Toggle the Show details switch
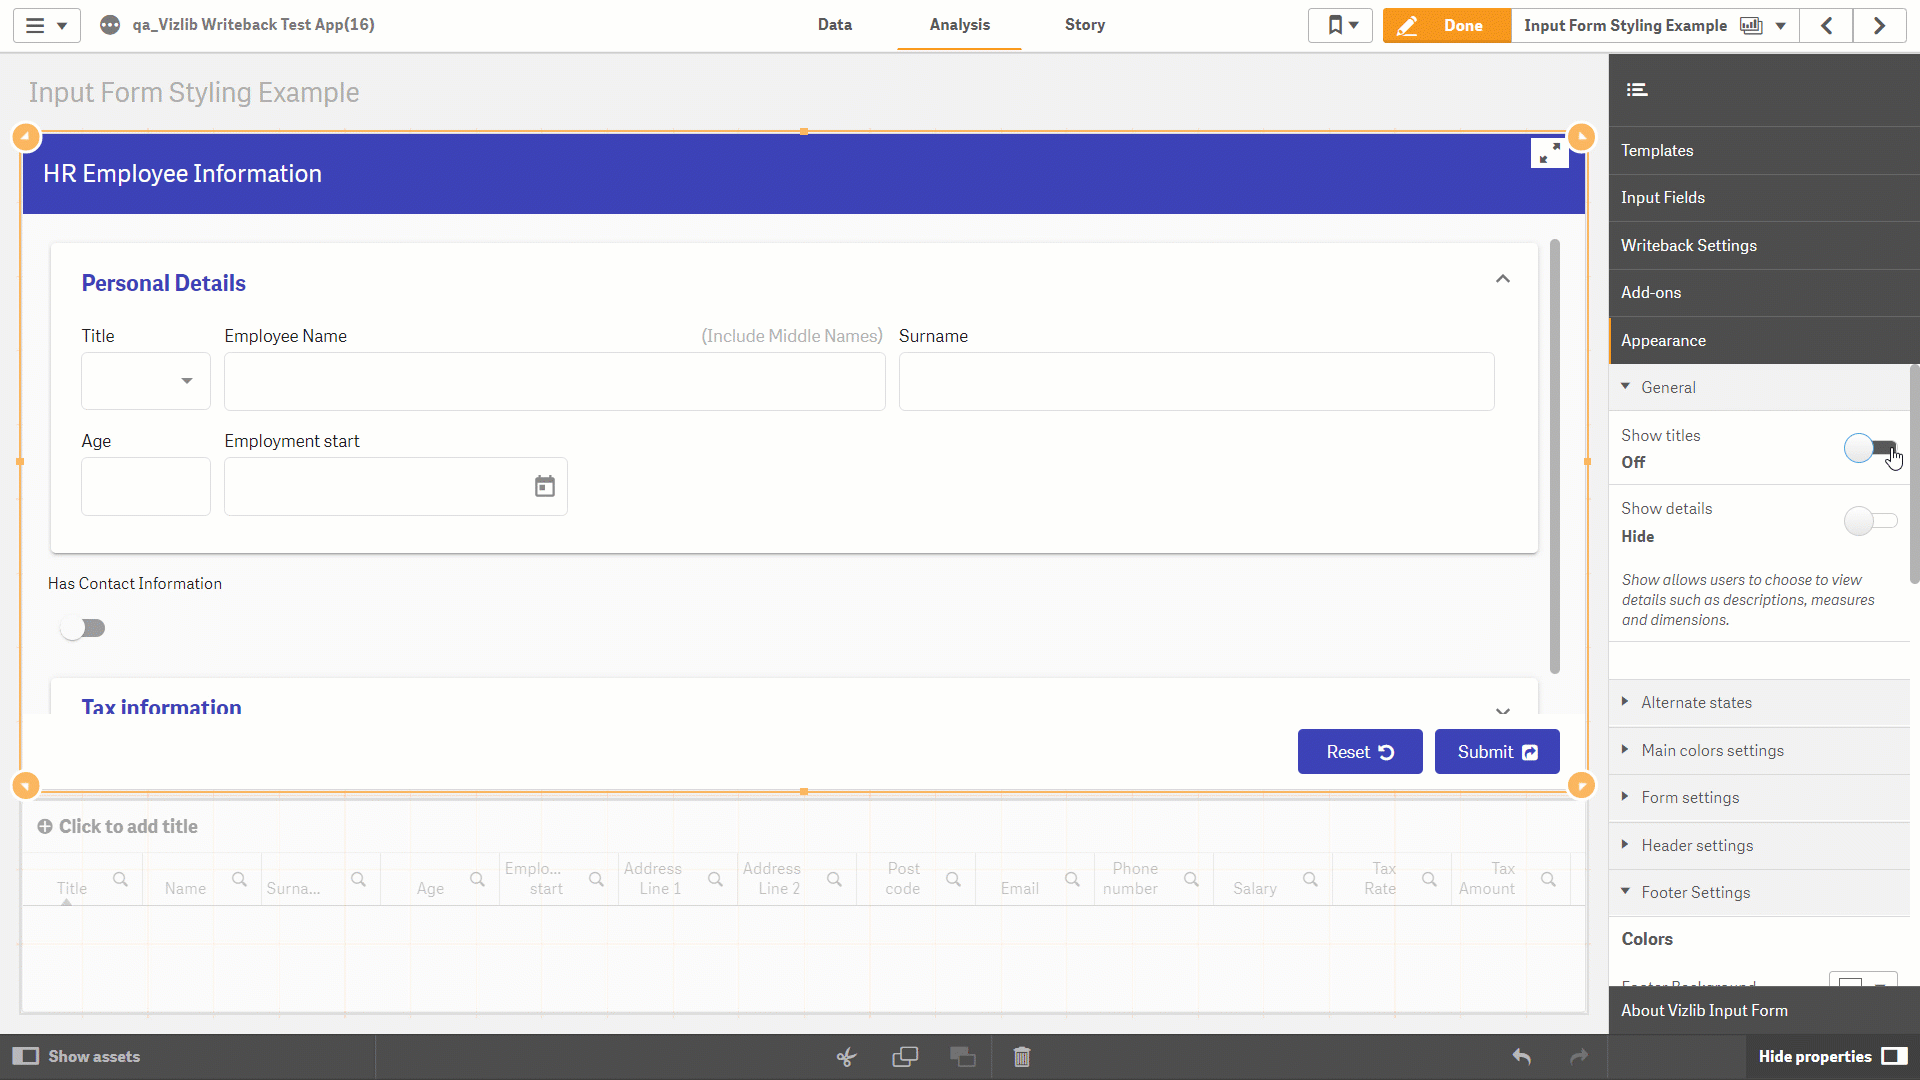Viewport: 1920px width, 1080px height. pos(1870,520)
